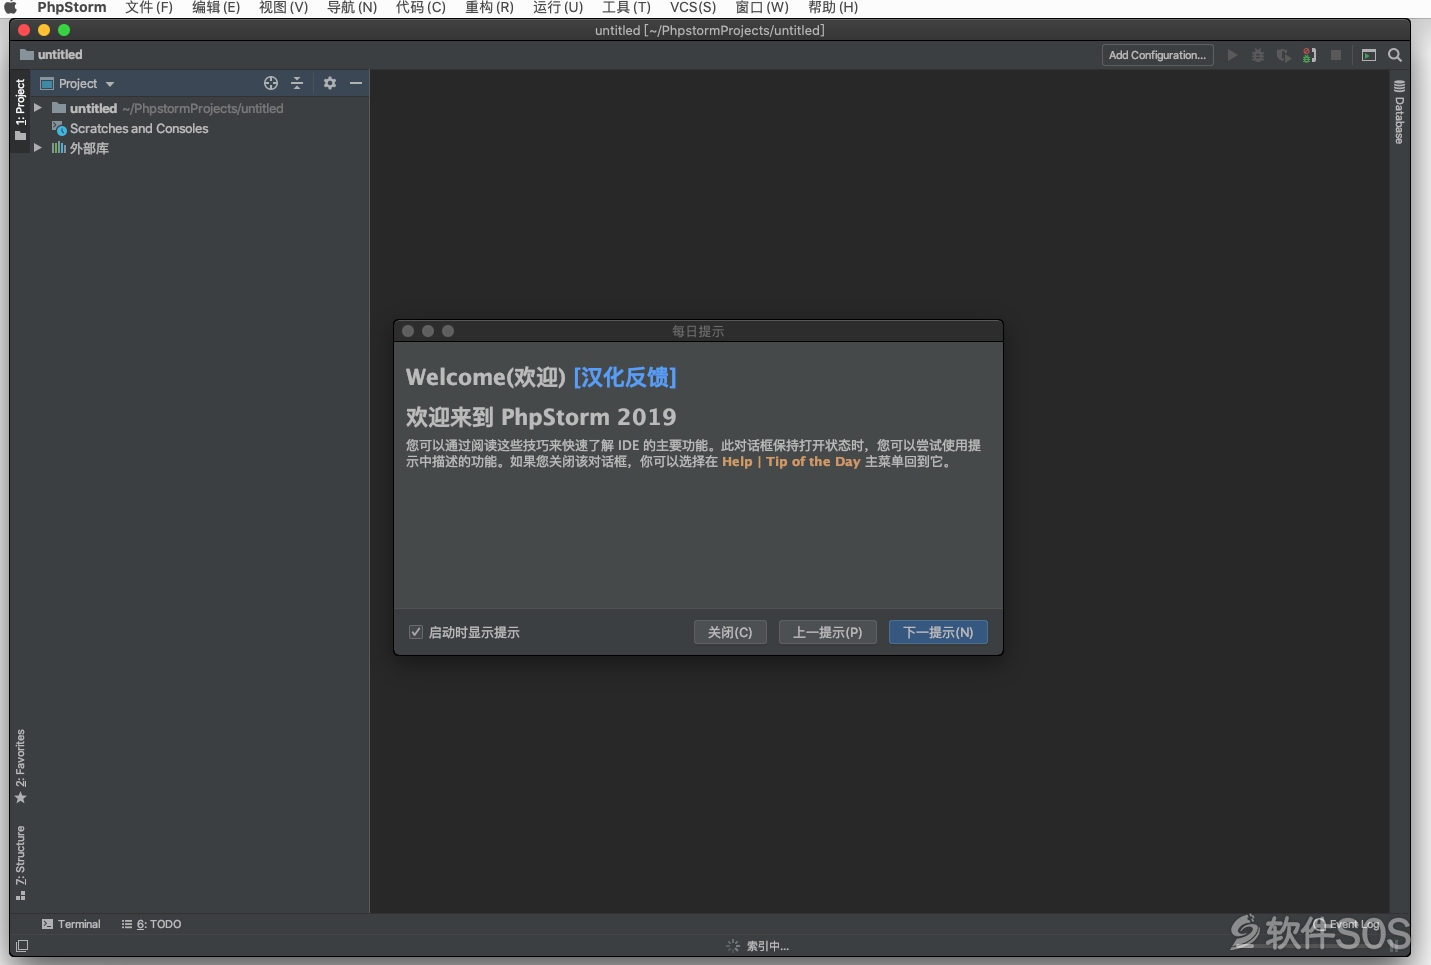
Task: Open 运行 (U) menu
Action: (558, 8)
